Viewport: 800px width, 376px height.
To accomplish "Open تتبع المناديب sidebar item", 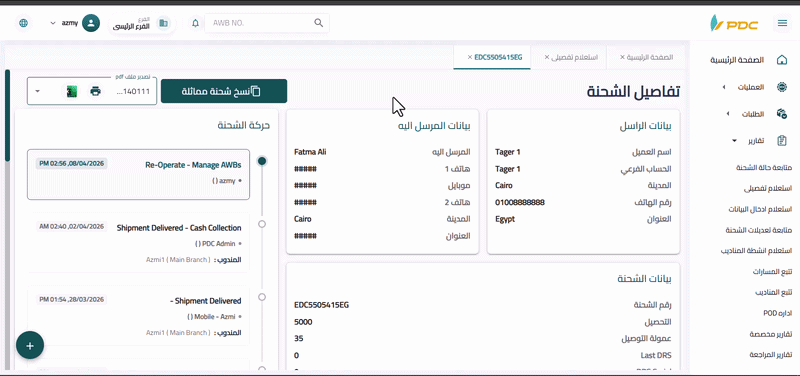I will coord(773,293).
